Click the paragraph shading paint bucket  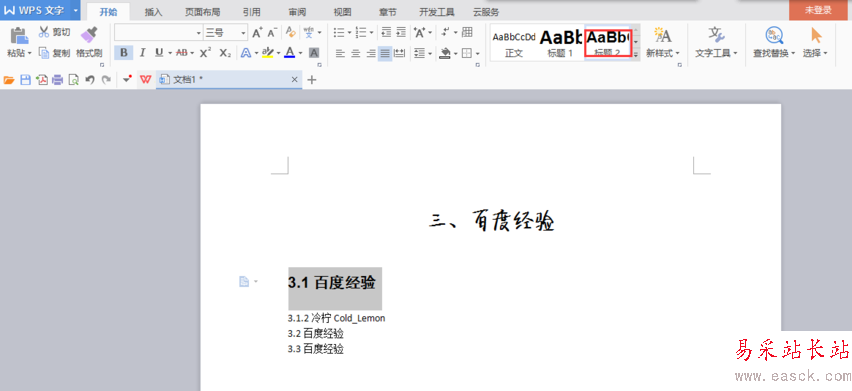click(446, 53)
